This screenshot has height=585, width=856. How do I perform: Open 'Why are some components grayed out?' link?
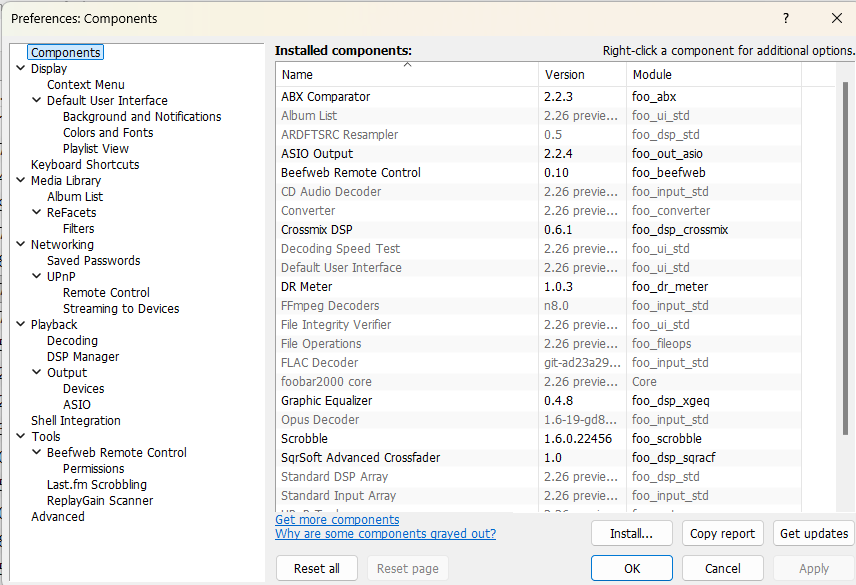point(385,534)
